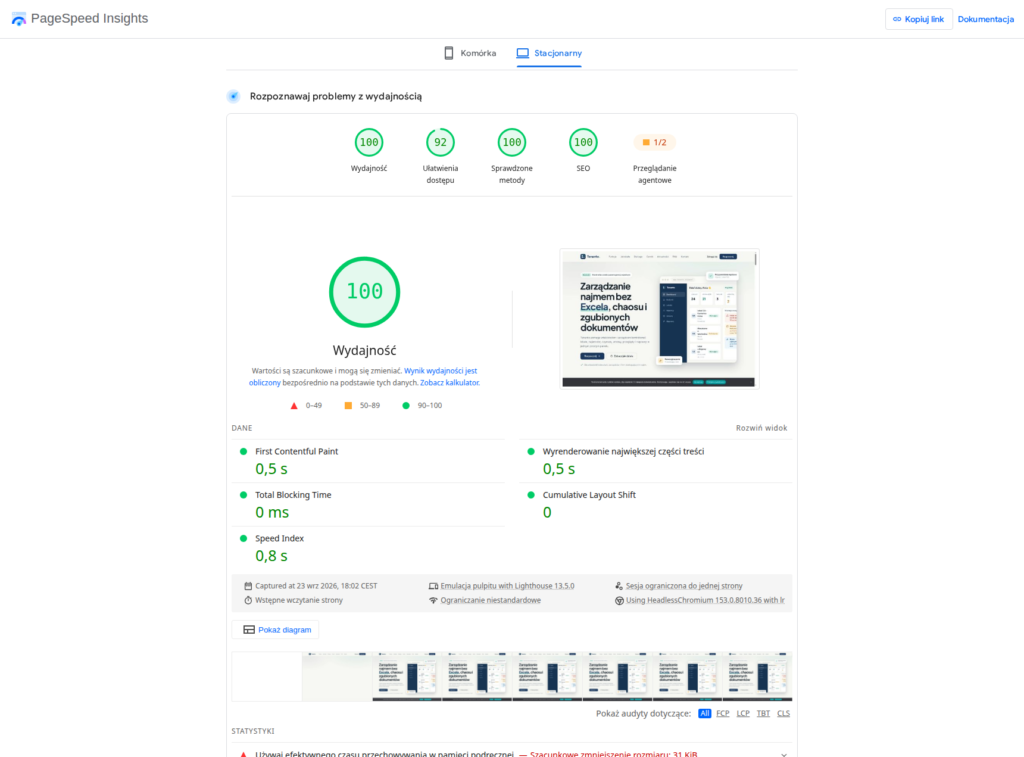This screenshot has height=757, width=1024.
Task: Click the stopwatch icon by Wstępne wczytanie strony
Action: click(x=248, y=600)
